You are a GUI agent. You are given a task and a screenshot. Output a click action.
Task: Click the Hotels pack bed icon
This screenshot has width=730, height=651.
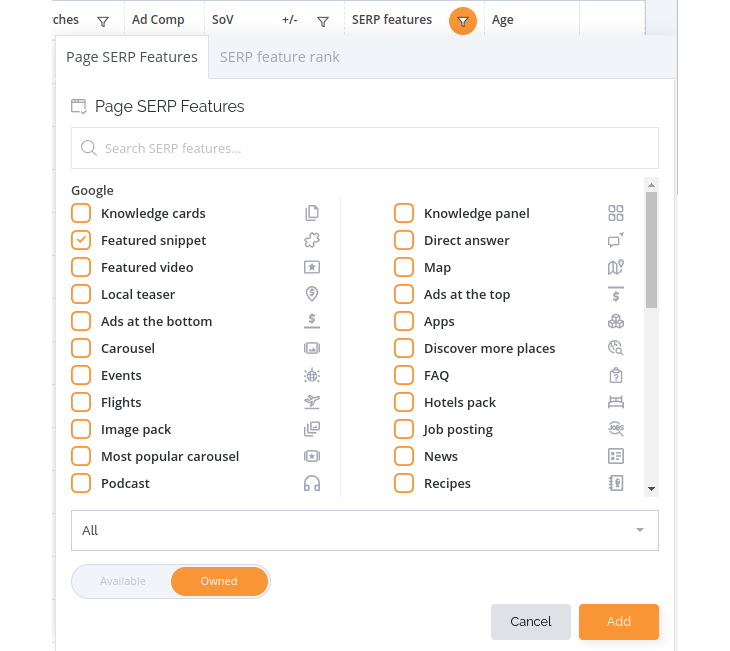pyautogui.click(x=615, y=402)
